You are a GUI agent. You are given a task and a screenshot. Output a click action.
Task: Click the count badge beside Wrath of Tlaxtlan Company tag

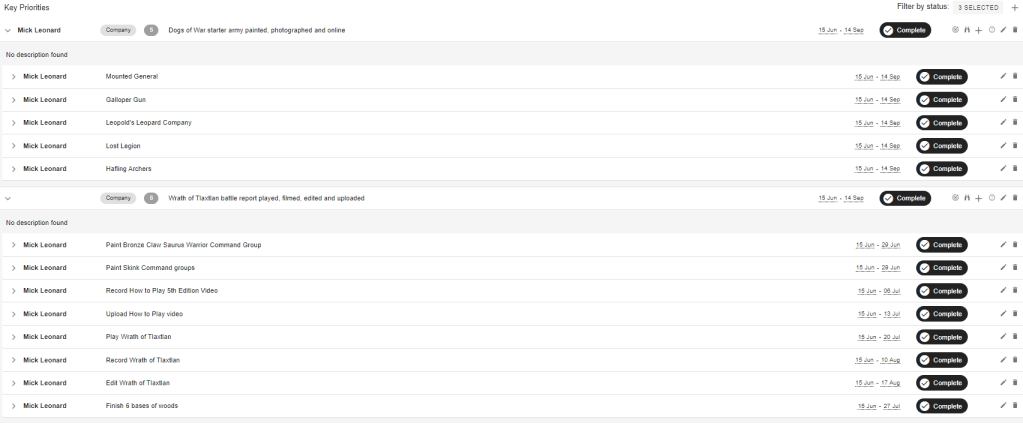pos(151,198)
